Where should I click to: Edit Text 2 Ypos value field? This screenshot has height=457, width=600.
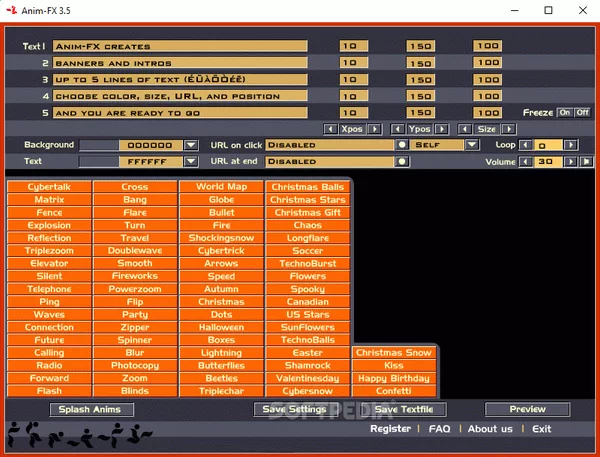point(421,63)
